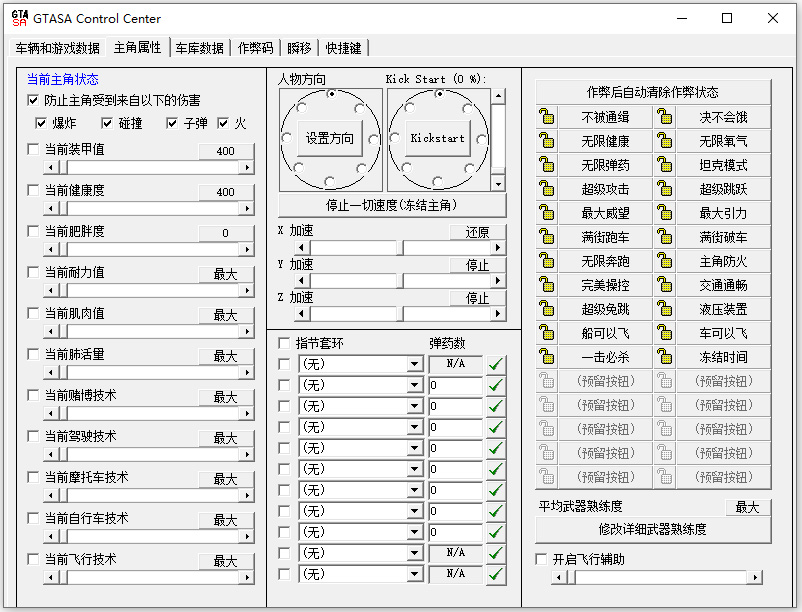Click the 修改详细武器熟练度 button
Image resolution: width=802 pixels, height=612 pixels.
point(653,530)
